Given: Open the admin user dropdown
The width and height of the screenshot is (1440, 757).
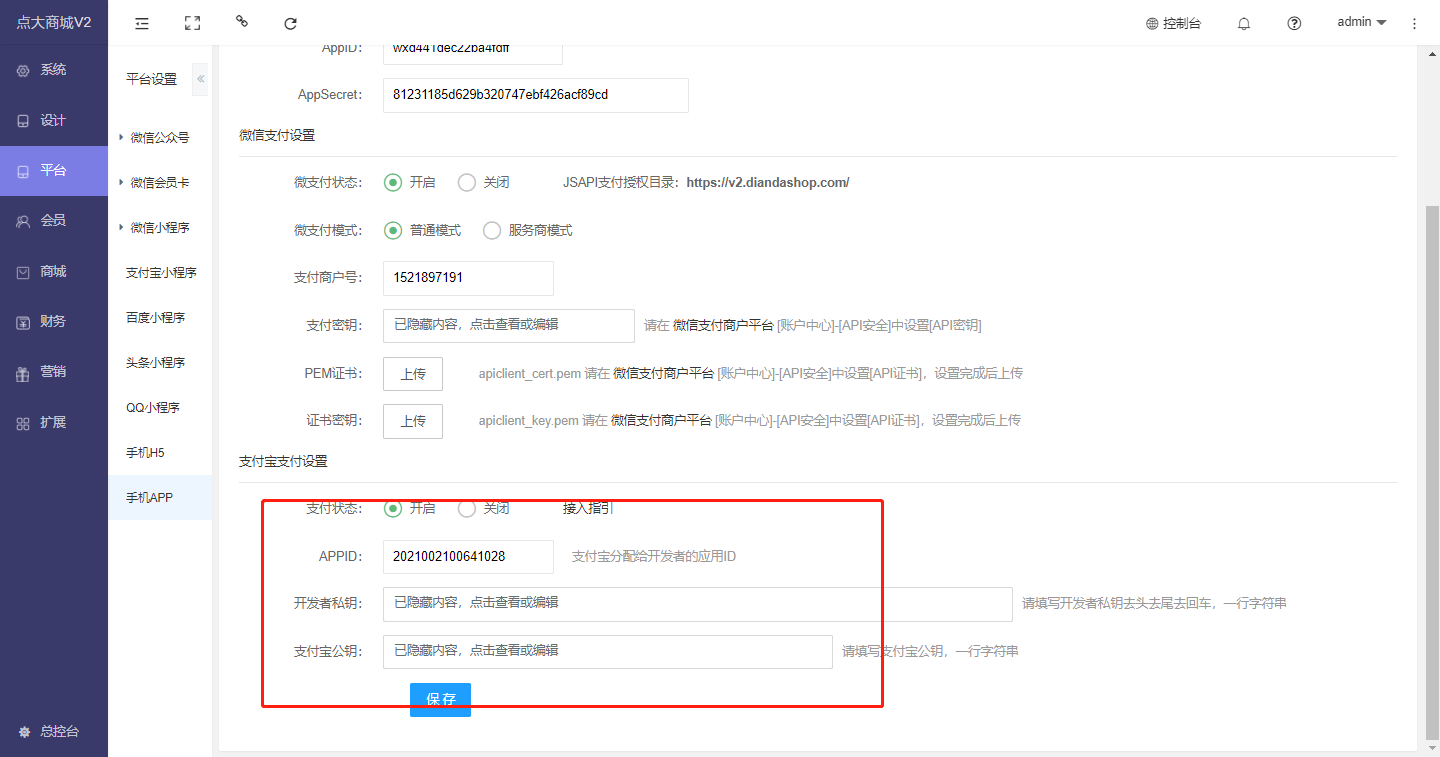Looking at the screenshot, I should click(x=1361, y=22).
